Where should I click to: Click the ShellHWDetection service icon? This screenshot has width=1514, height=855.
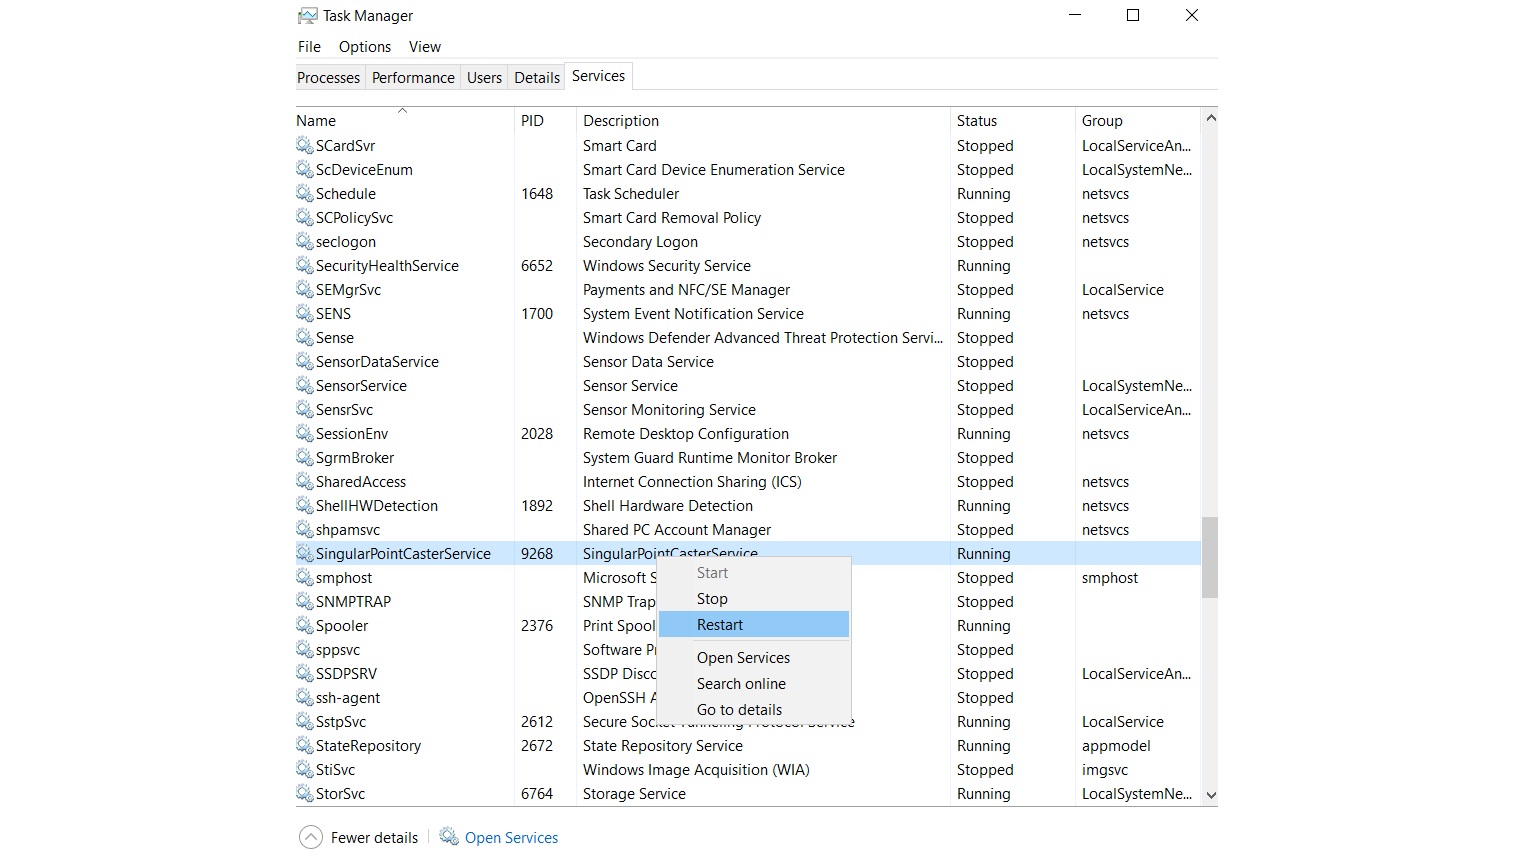tap(305, 506)
